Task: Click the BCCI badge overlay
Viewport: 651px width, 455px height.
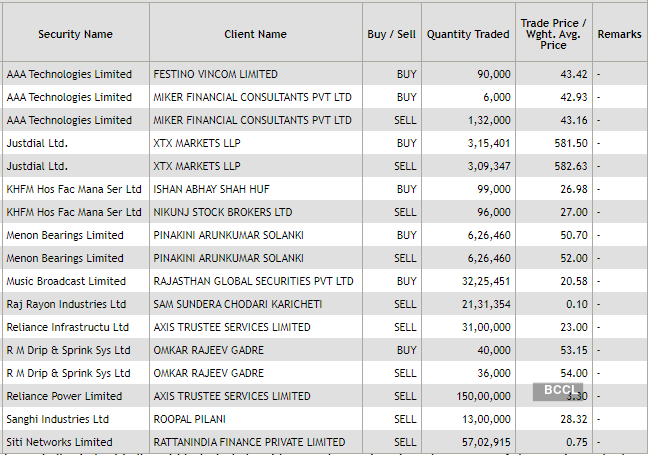Action: coord(558,391)
